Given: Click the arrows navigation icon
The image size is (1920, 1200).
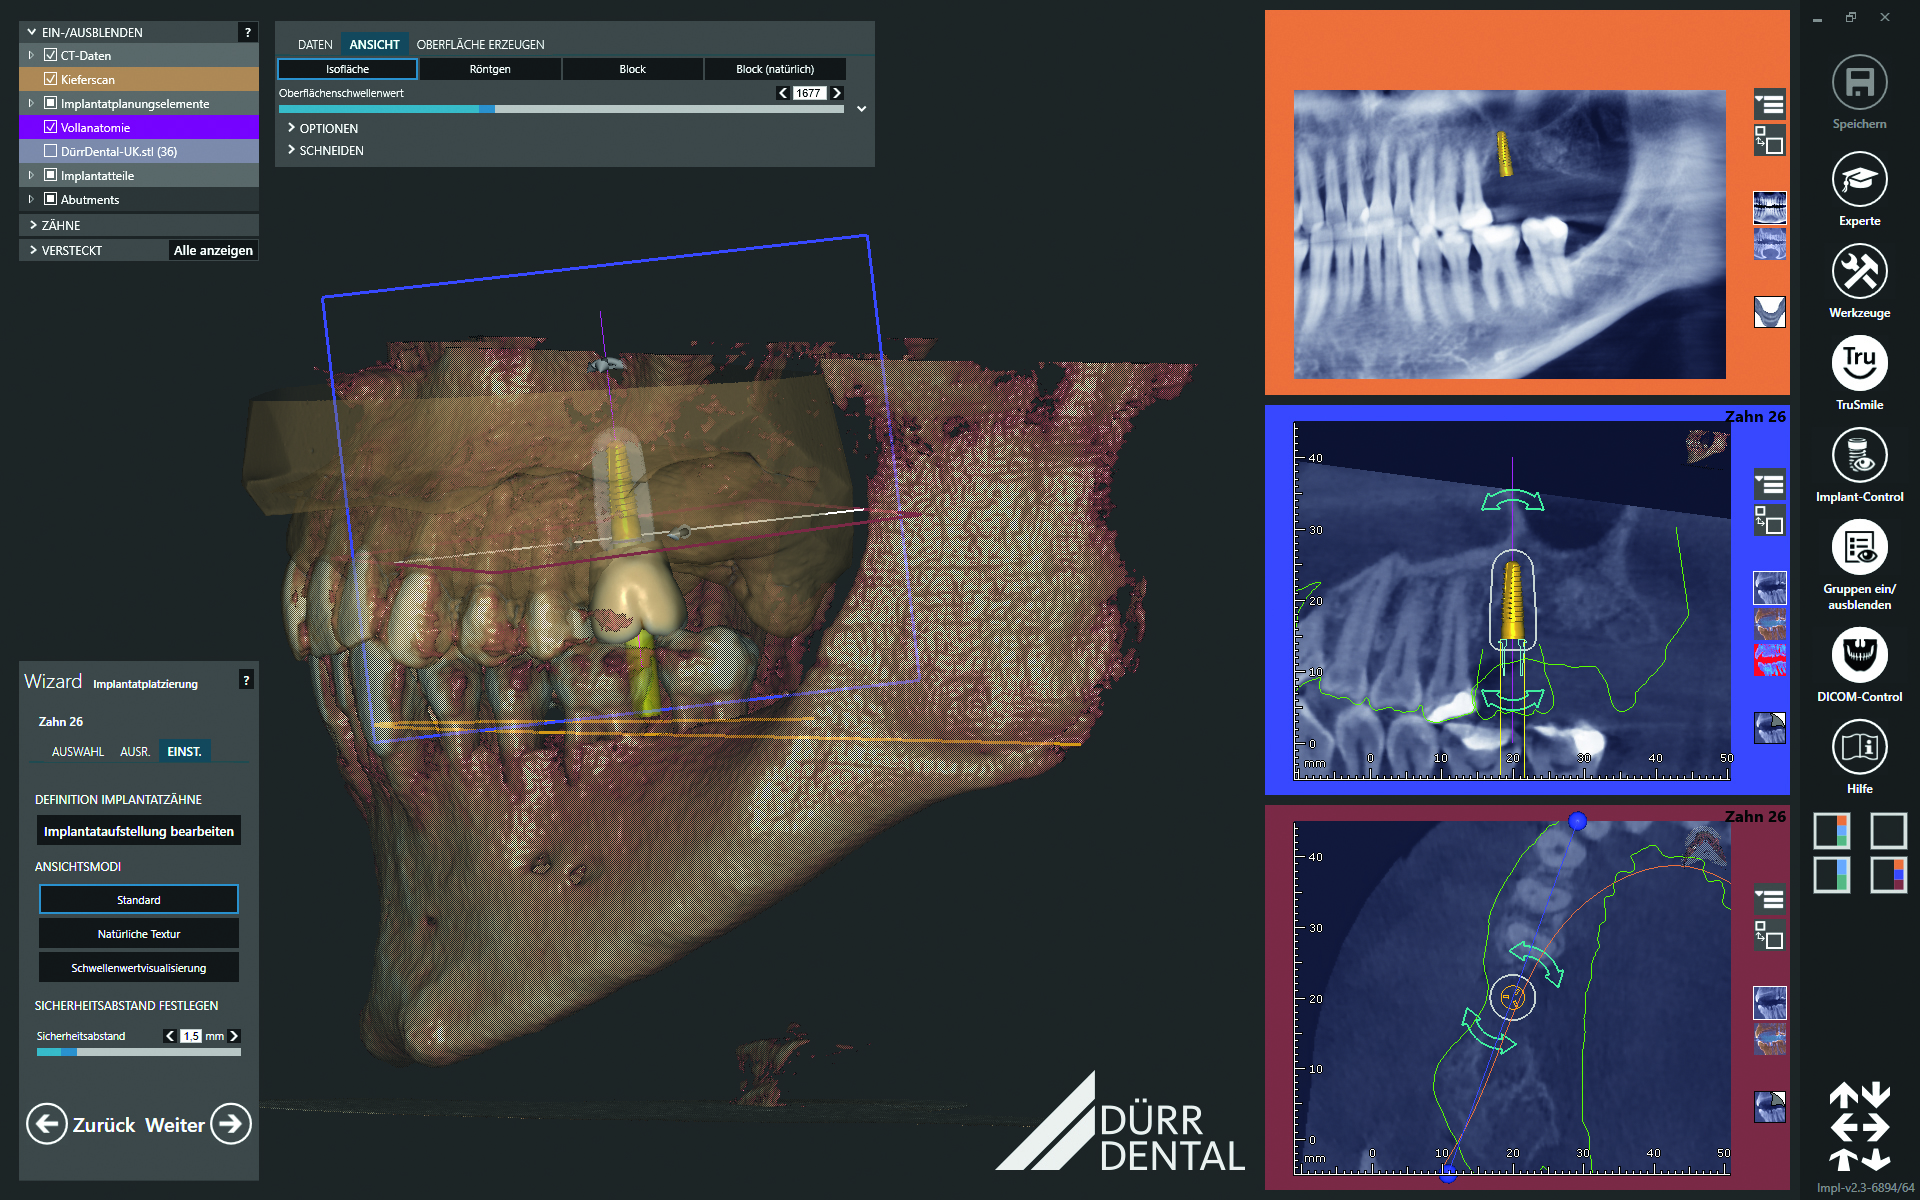Looking at the screenshot, I should [x=1859, y=1127].
